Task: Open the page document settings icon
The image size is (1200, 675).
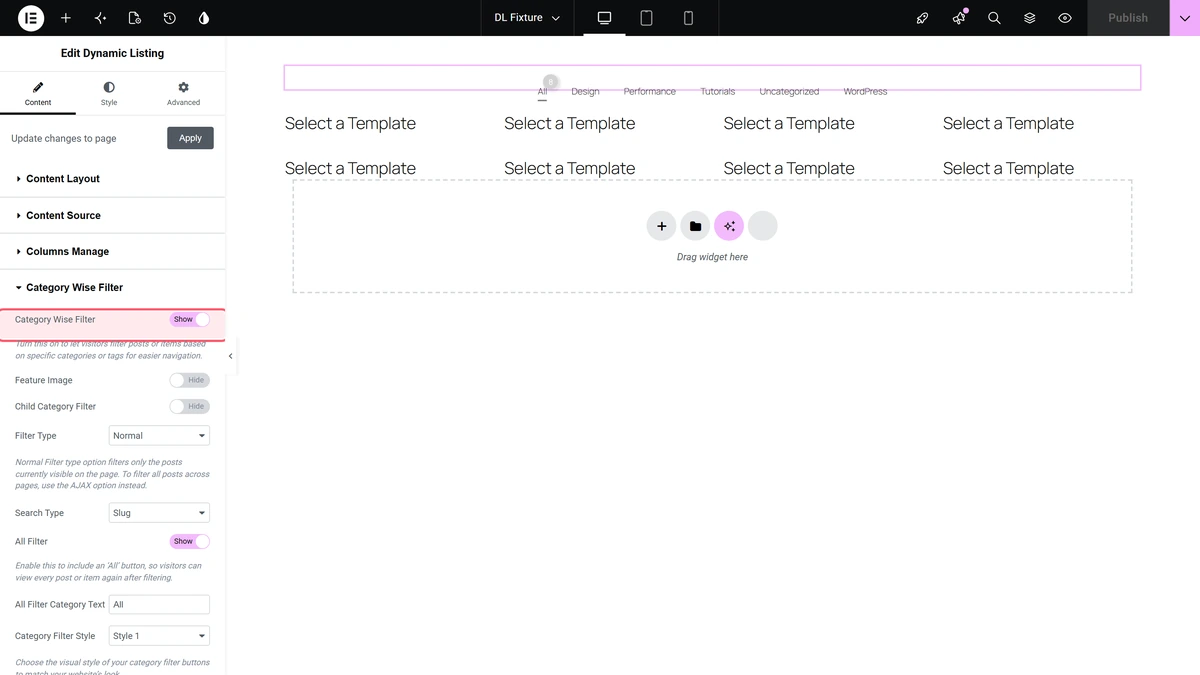Action: pyautogui.click(x=135, y=18)
